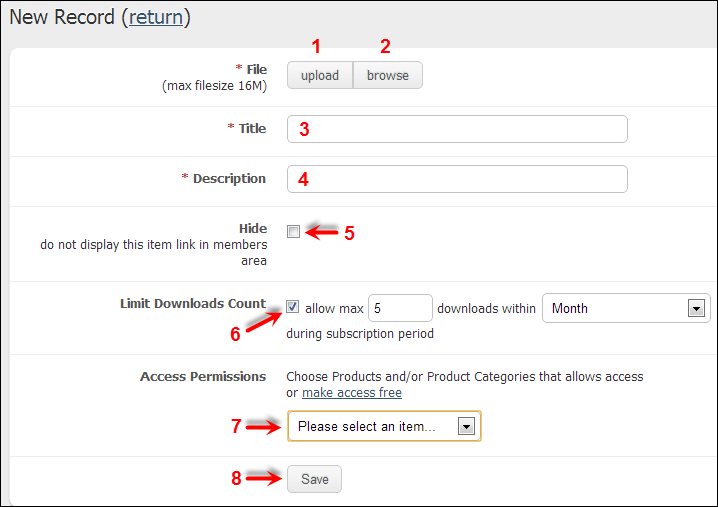This screenshot has height=507, width=718.
Task: Expand the Month period dropdown
Action: click(x=626, y=308)
